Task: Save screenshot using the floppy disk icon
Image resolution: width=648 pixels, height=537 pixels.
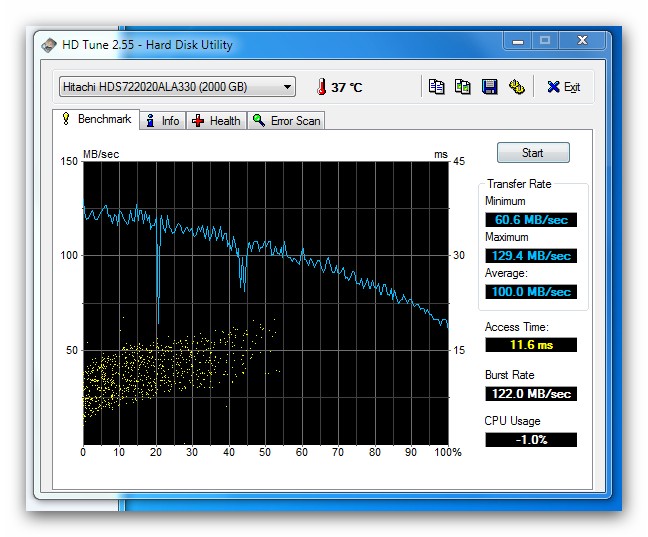Action: pos(490,87)
